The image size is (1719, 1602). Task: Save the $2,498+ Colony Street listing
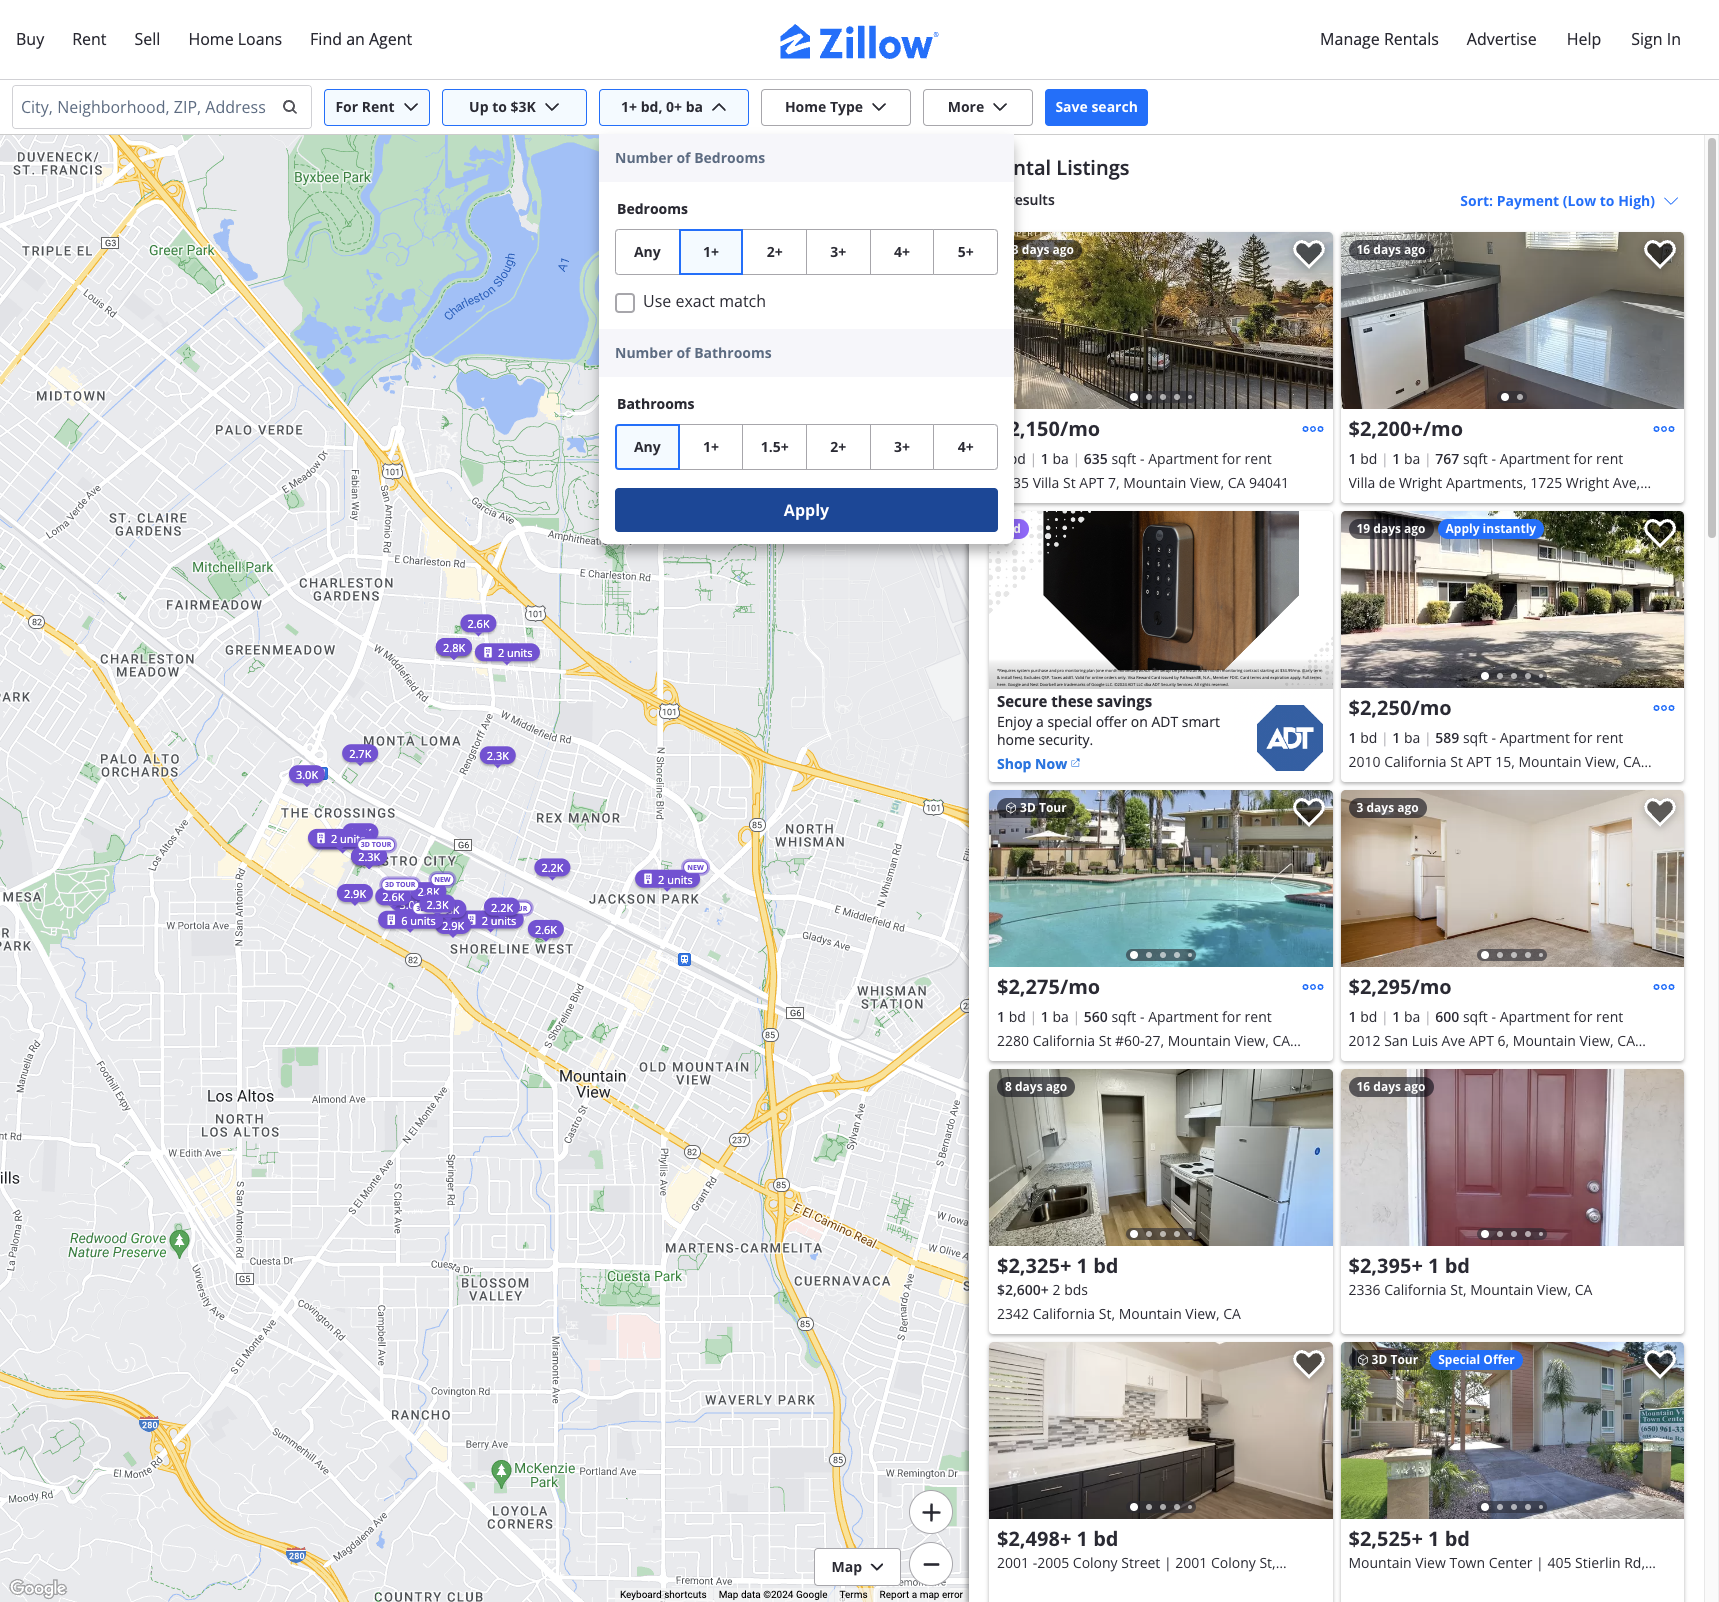coord(1308,1363)
